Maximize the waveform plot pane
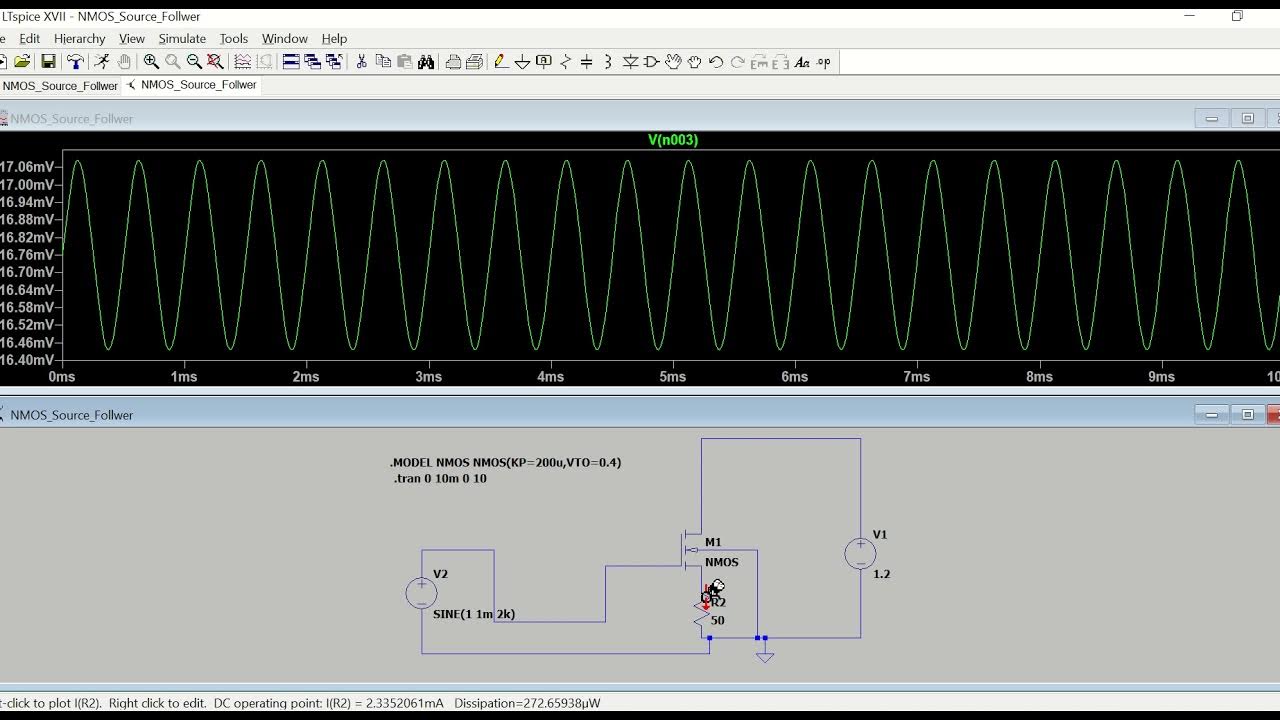This screenshot has height=720, width=1280. [x=1247, y=118]
